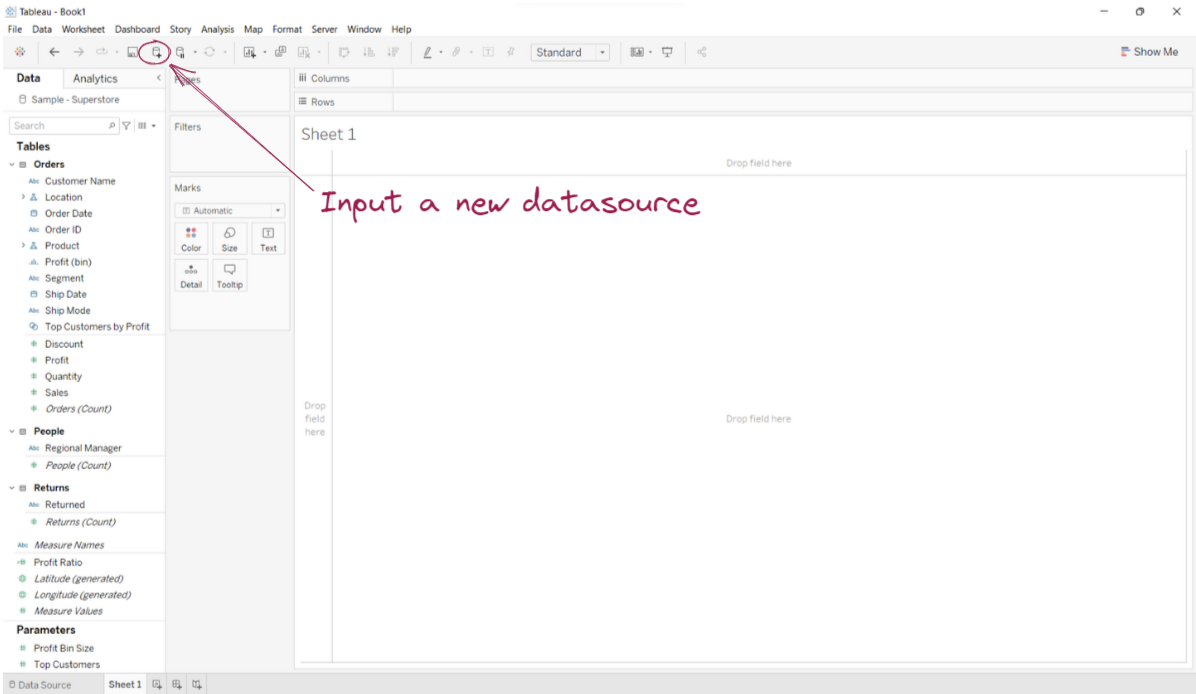Screen dimensions: 1196x694
Task: Collapse the Data pane with the chevron
Action: (158, 78)
